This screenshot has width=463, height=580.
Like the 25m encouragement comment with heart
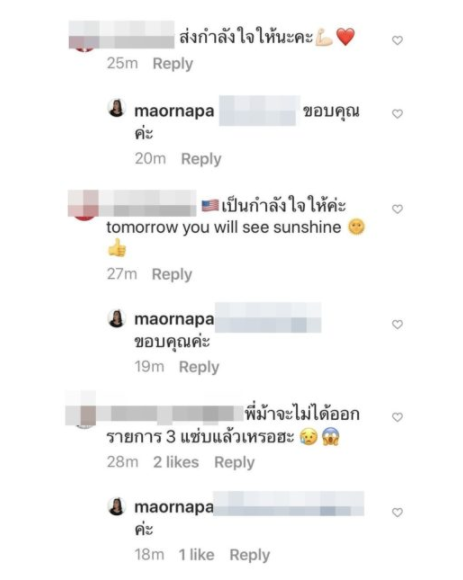[397, 40]
